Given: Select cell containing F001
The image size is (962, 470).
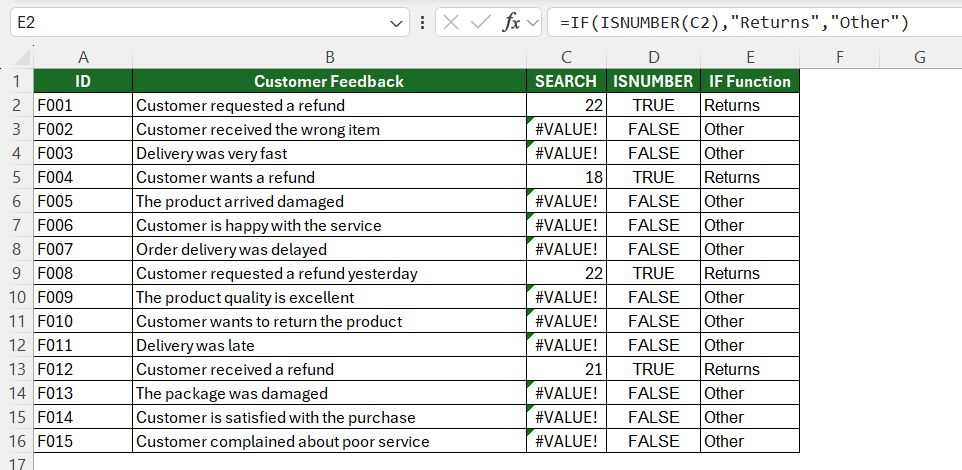Looking at the screenshot, I should pos(83,105).
